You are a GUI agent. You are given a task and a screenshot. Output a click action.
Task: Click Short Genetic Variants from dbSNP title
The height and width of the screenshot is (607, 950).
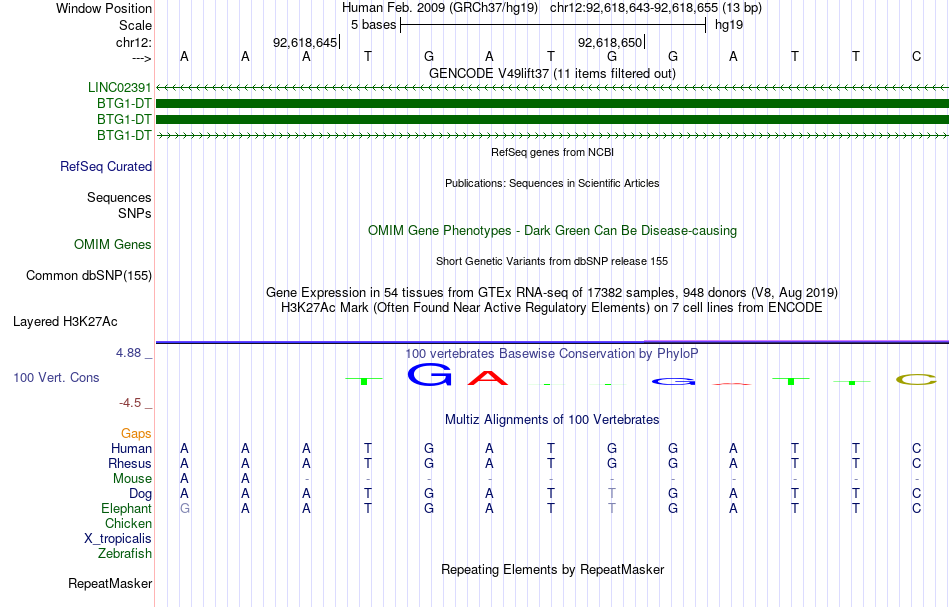(x=552, y=261)
